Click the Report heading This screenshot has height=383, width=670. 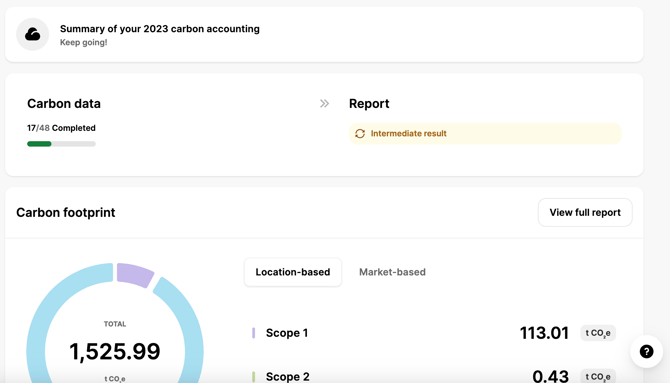click(x=369, y=103)
